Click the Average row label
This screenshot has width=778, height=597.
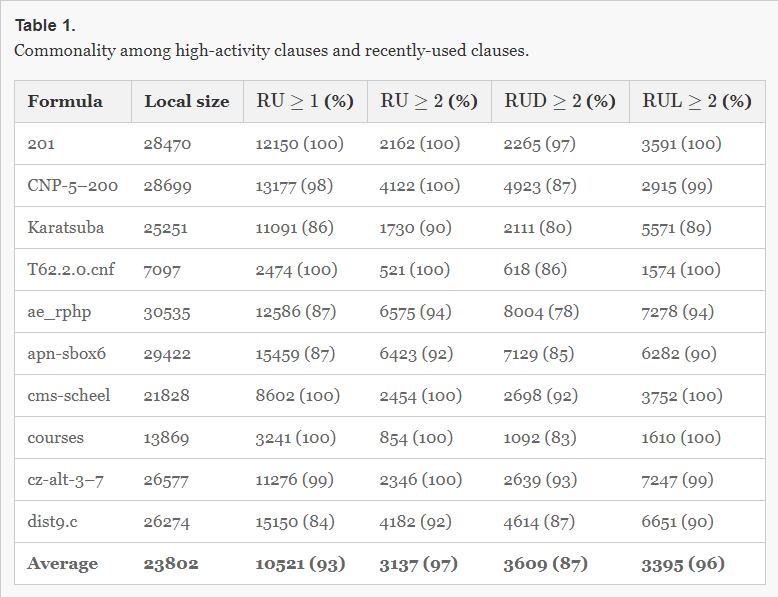coord(62,564)
